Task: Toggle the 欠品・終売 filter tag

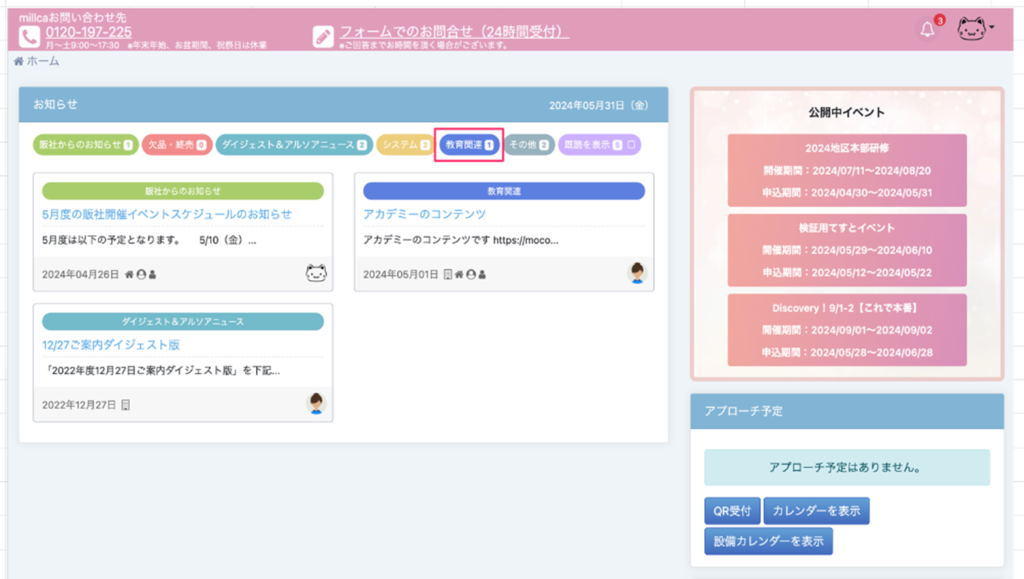Action: click(175, 145)
